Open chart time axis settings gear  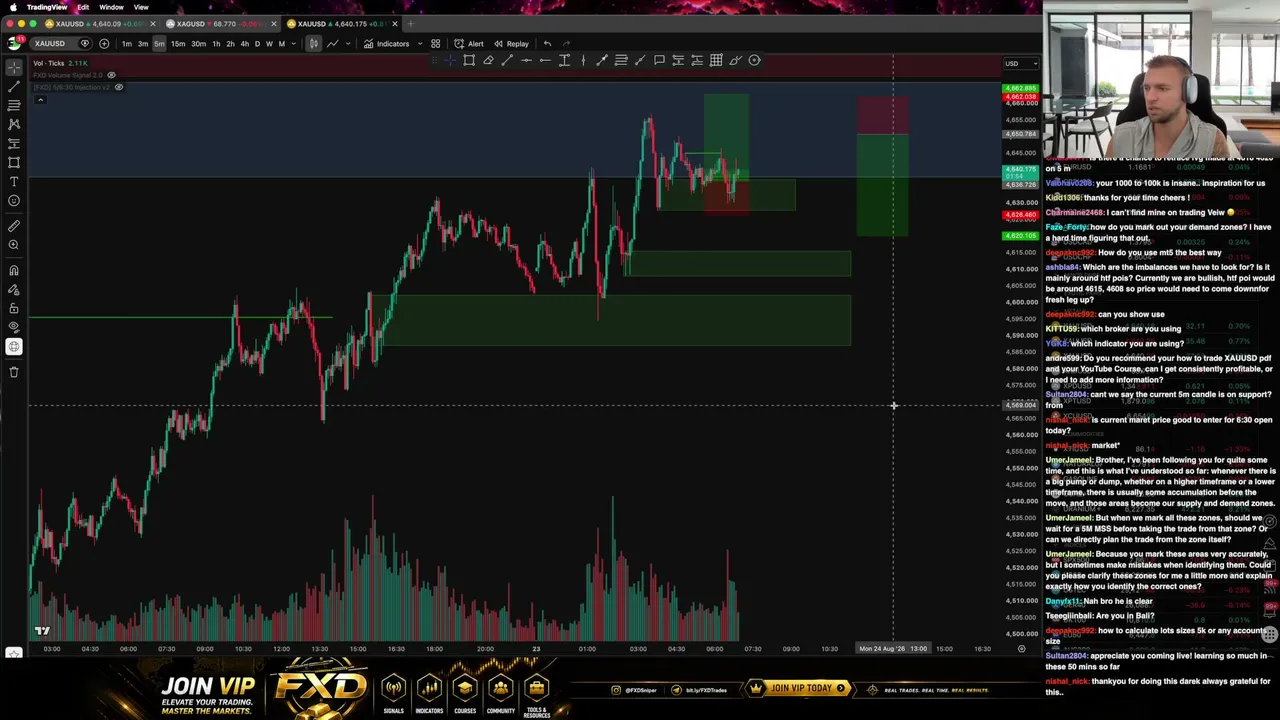pos(1021,649)
